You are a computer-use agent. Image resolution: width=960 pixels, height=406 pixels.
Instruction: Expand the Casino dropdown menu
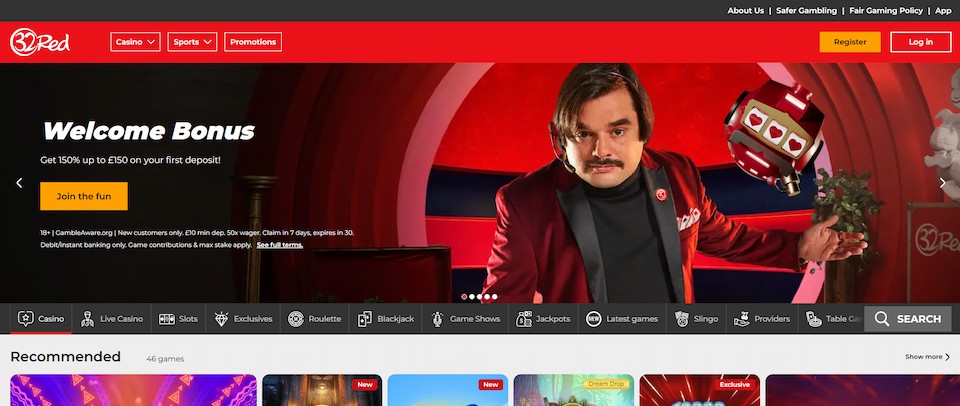[x=136, y=42]
